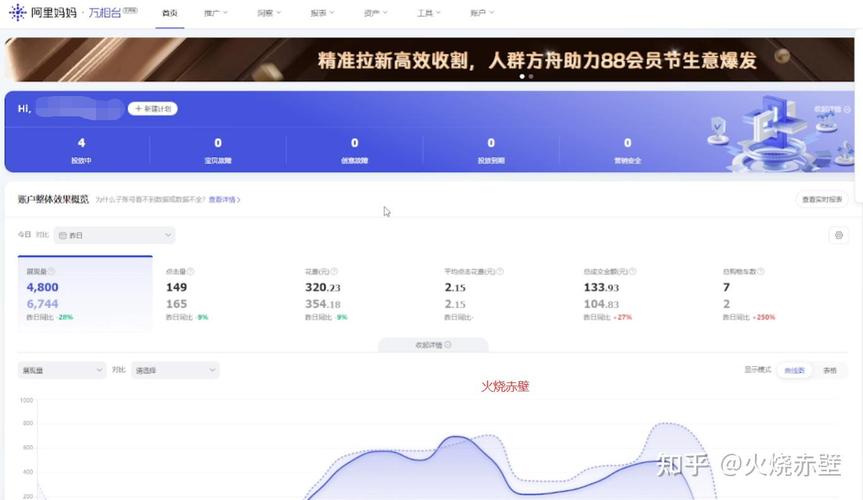
Task: Click the Alimama logo icon
Action: (18, 12)
